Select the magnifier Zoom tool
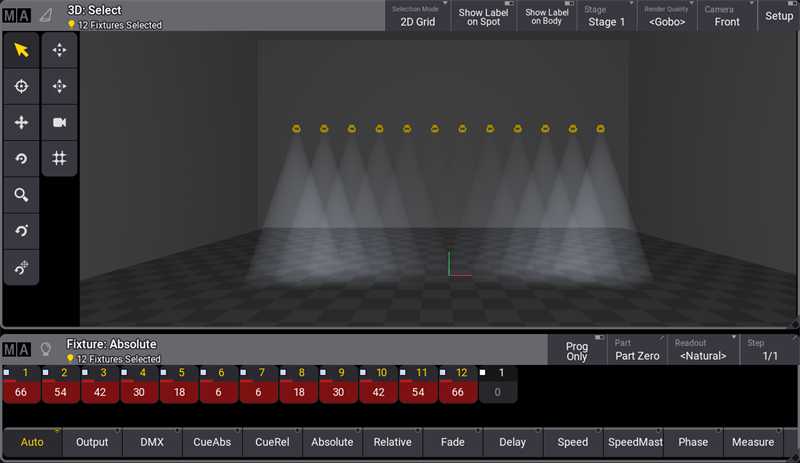Image resolution: width=800 pixels, height=463 pixels. (21, 195)
